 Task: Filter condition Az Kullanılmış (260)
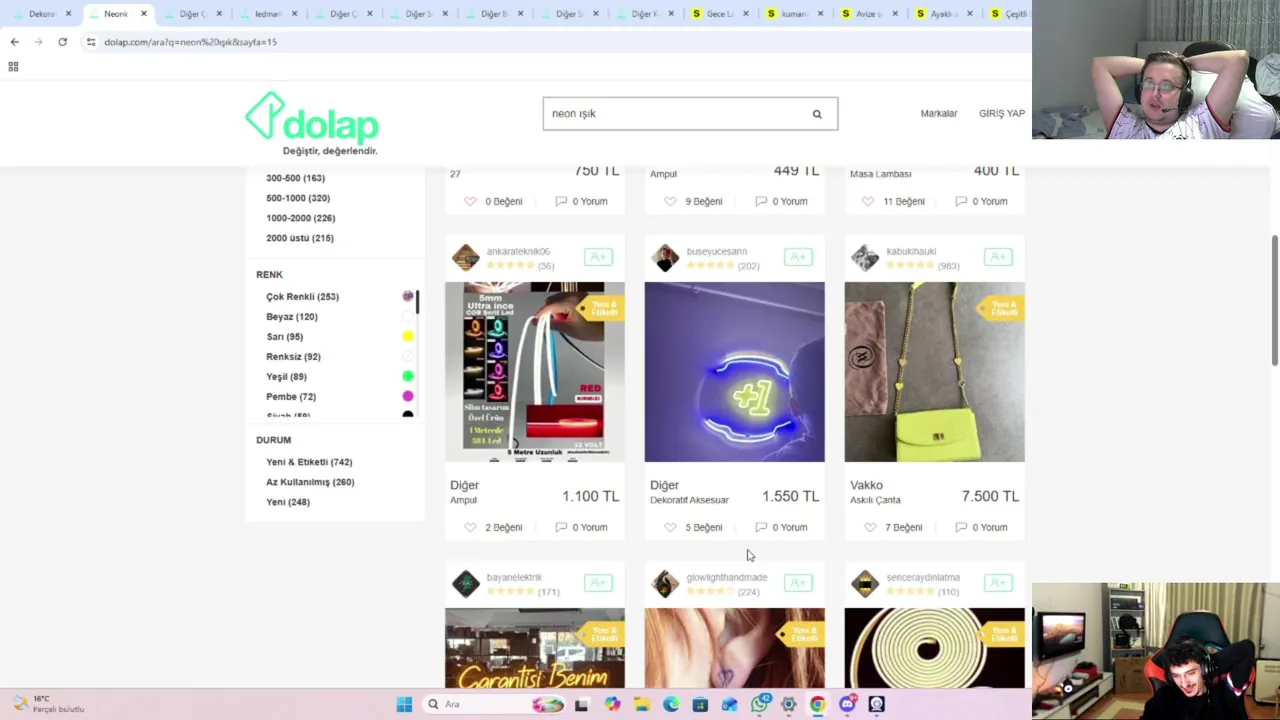[310, 482]
